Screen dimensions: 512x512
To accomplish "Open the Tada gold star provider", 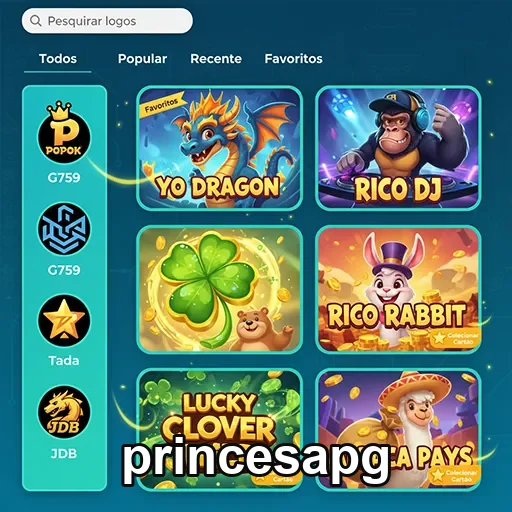I will pyautogui.click(x=64, y=321).
